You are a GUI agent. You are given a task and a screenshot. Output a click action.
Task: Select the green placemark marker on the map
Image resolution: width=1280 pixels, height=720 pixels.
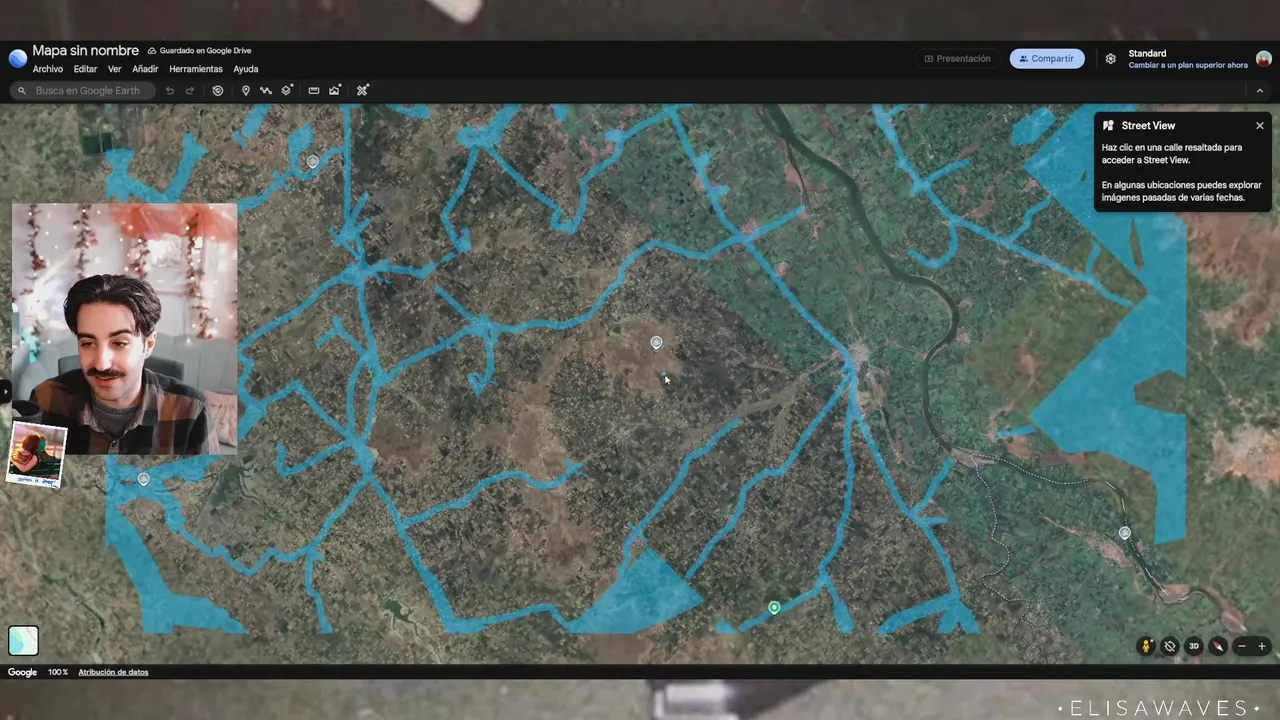click(774, 607)
